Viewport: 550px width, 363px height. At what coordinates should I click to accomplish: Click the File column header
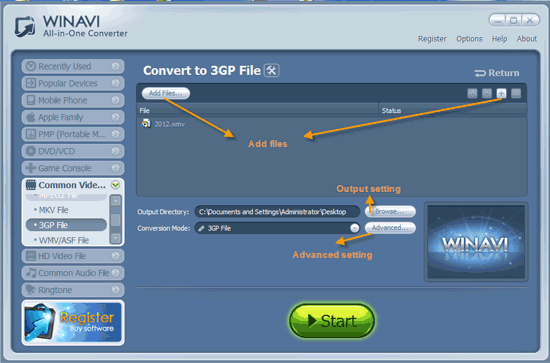[257, 110]
